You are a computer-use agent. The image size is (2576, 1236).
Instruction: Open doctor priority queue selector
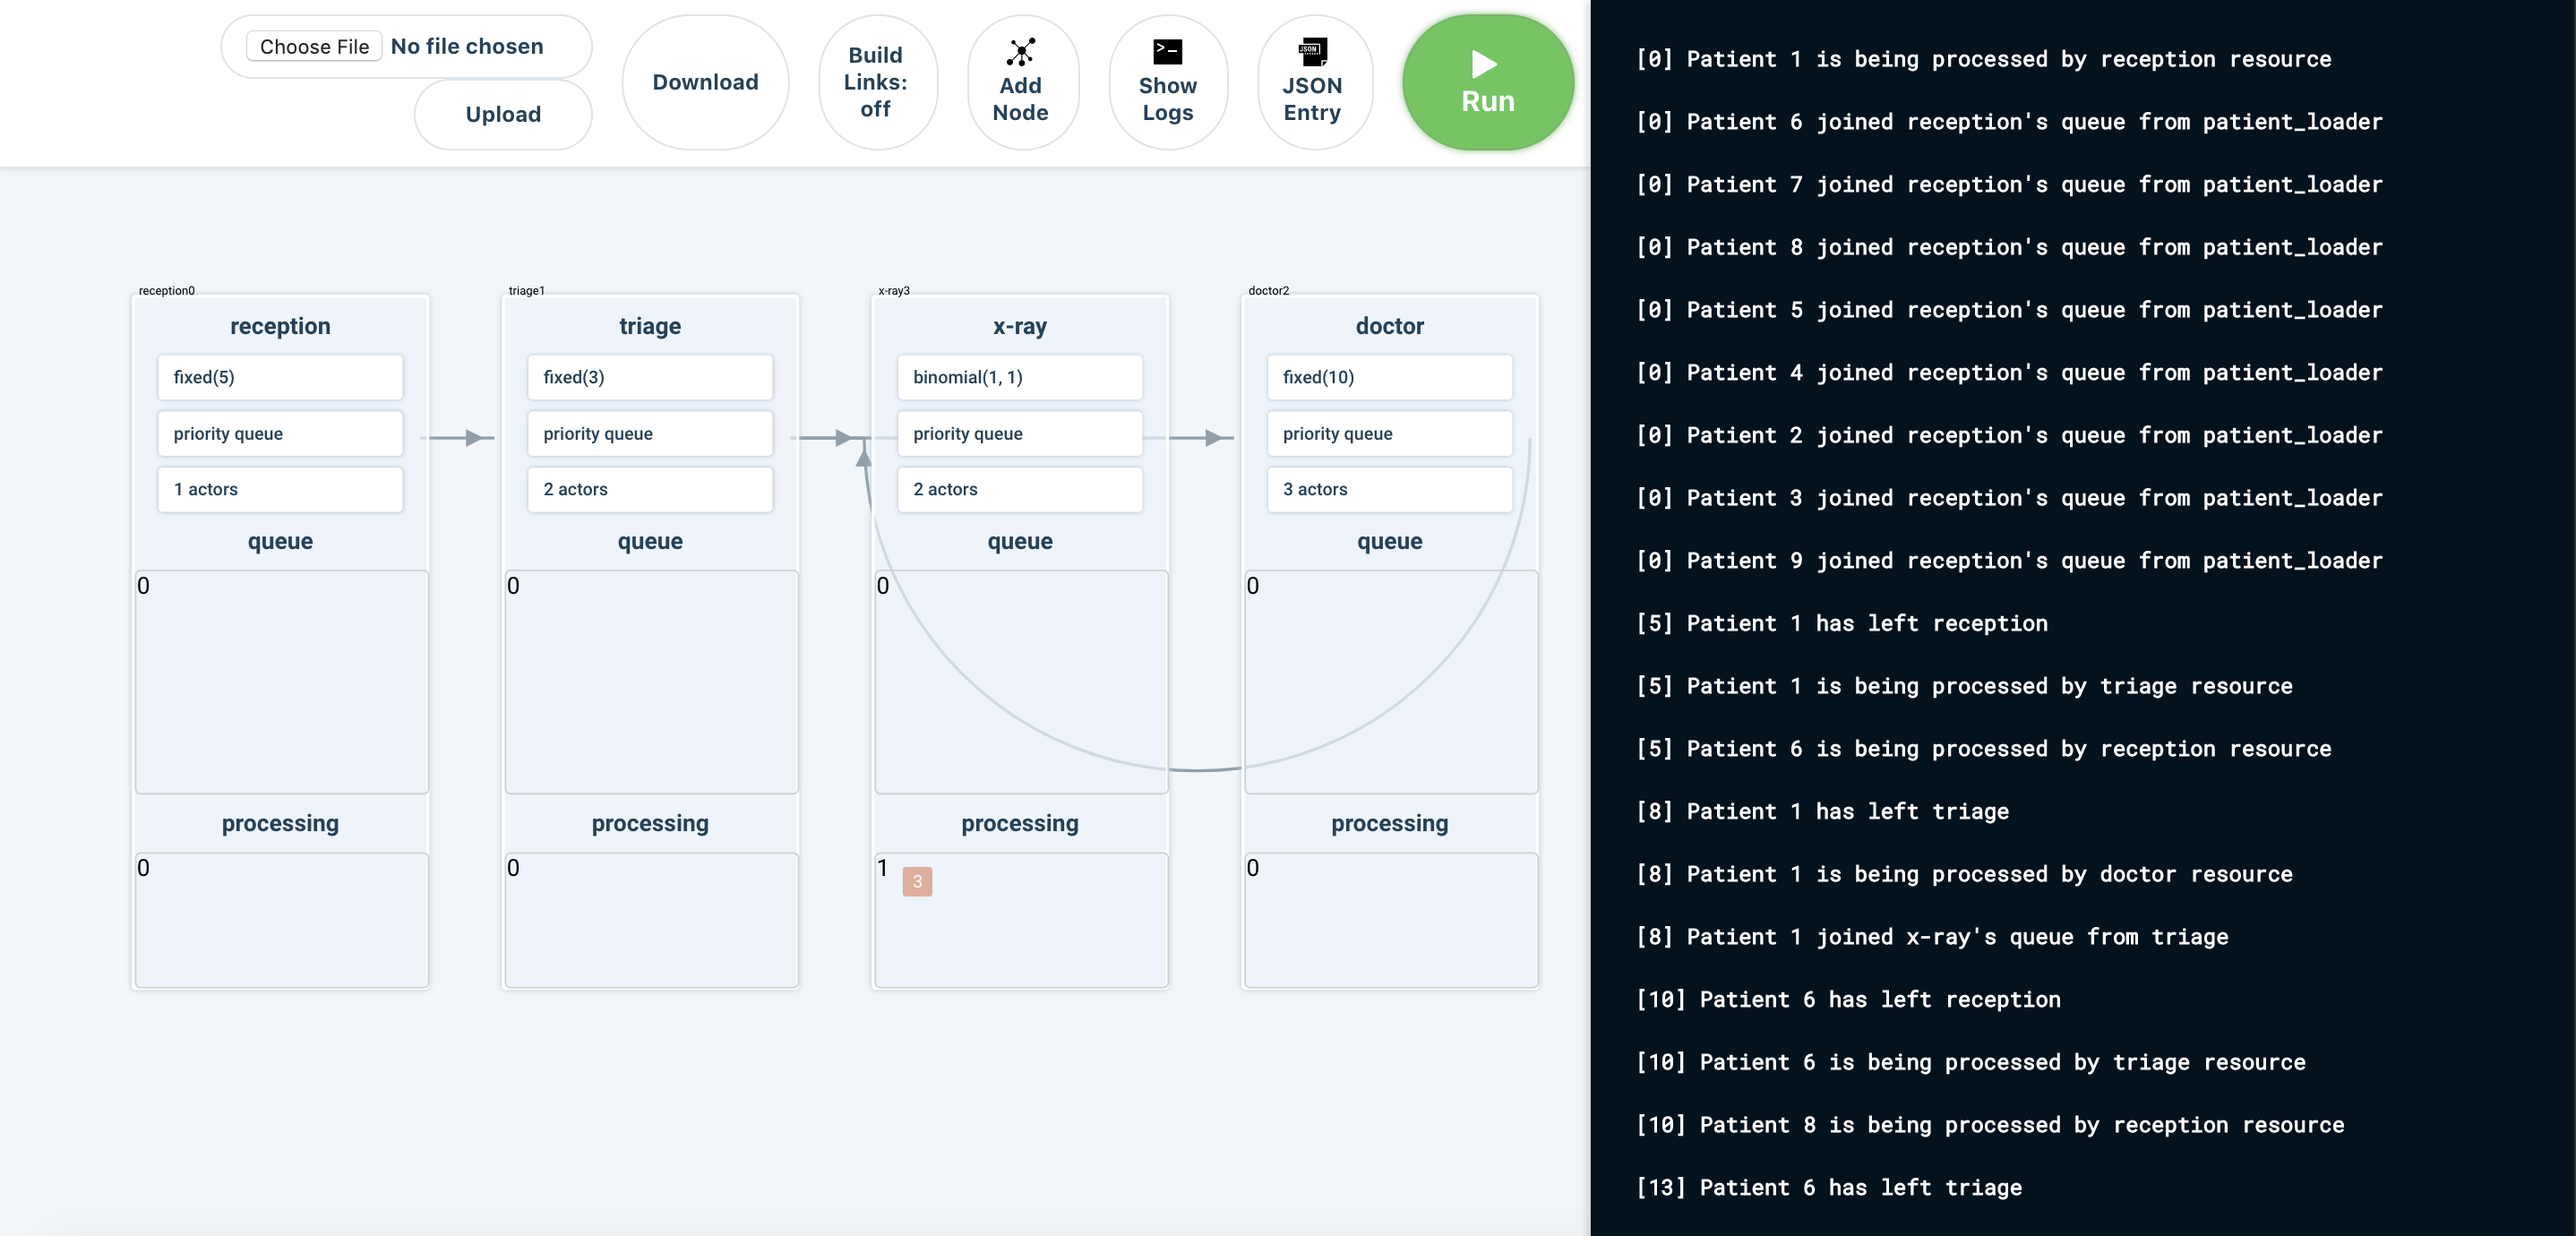pyautogui.click(x=1389, y=434)
